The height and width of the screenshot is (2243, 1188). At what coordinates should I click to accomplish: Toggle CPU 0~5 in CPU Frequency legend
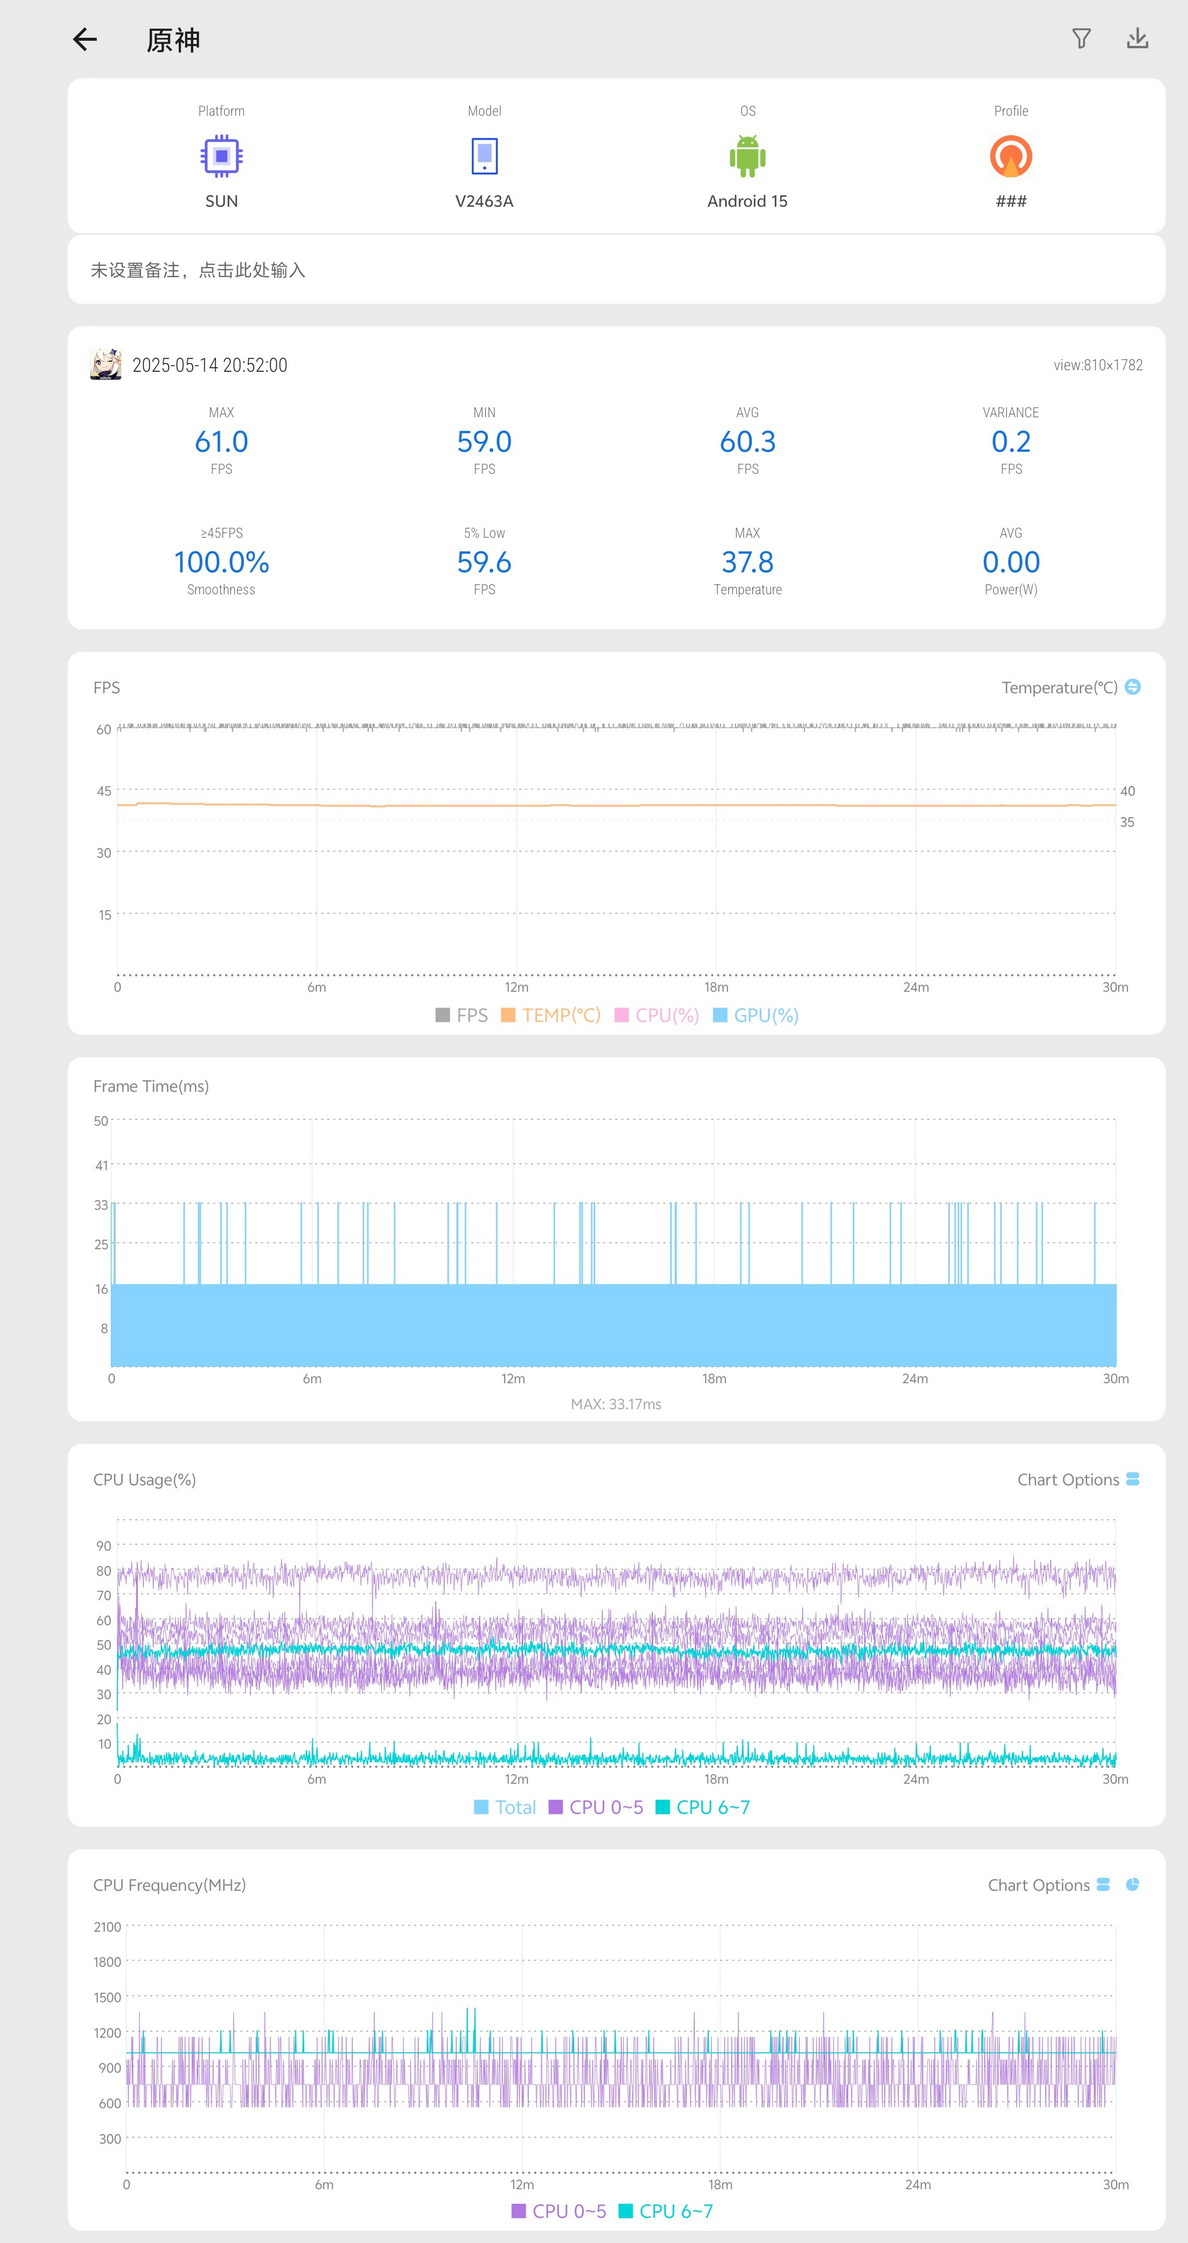click(559, 2211)
